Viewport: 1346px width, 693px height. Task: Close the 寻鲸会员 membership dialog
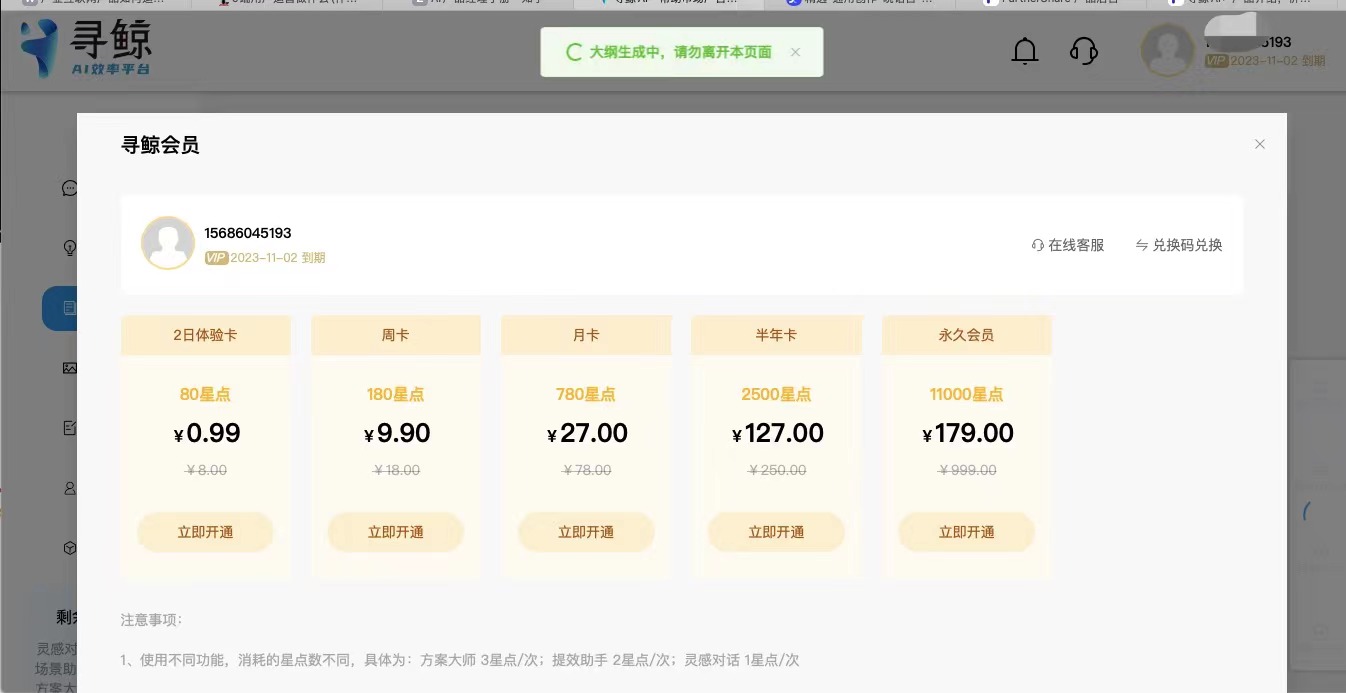(1260, 144)
